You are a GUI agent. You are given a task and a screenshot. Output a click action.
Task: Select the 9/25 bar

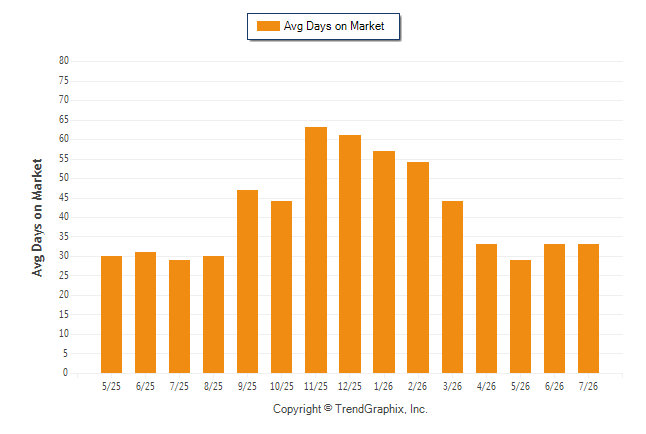click(x=247, y=282)
